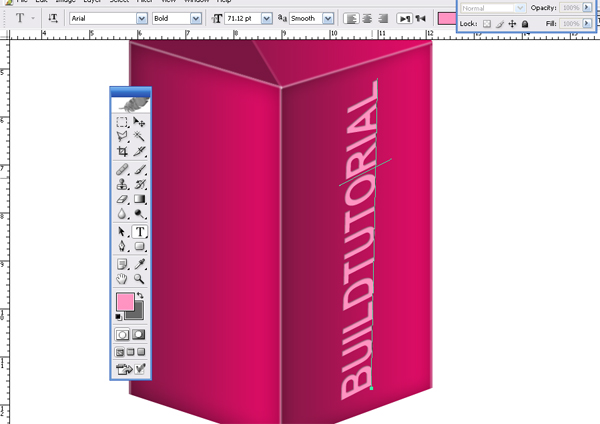The width and height of the screenshot is (600, 424).
Task: Open the text color swatch in options bar
Action: 447,19
